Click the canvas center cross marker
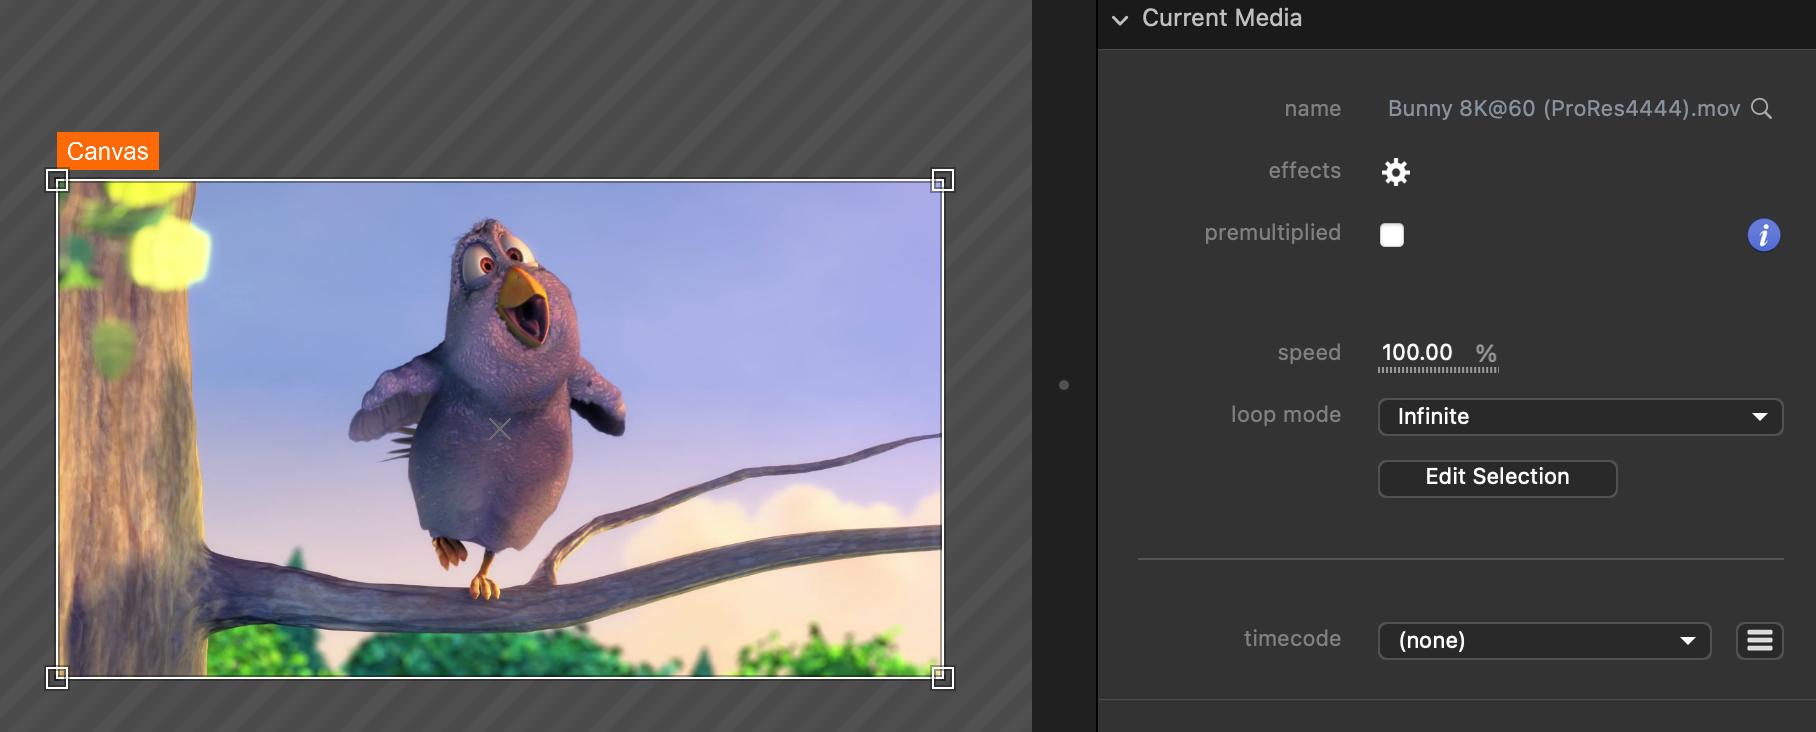 pyautogui.click(x=499, y=429)
